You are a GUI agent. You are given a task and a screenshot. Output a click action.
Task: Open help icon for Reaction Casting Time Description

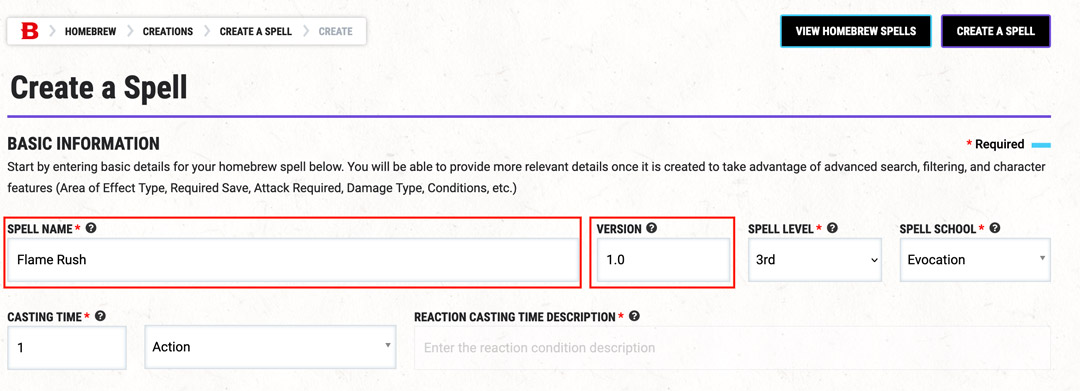click(x=634, y=316)
